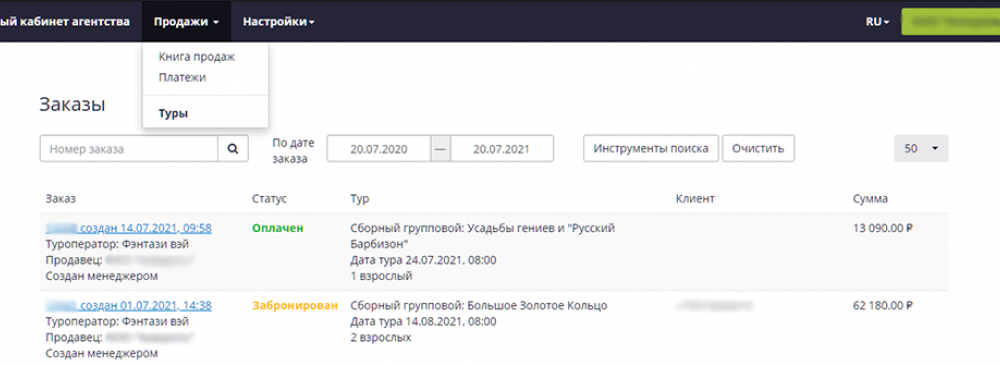Viewport: 1000px width, 366px height.
Task: Click the Сумма column header
Action: pos(870,199)
